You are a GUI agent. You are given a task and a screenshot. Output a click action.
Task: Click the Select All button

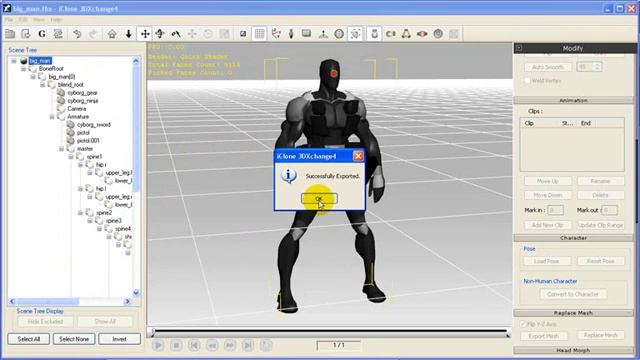coord(29,339)
